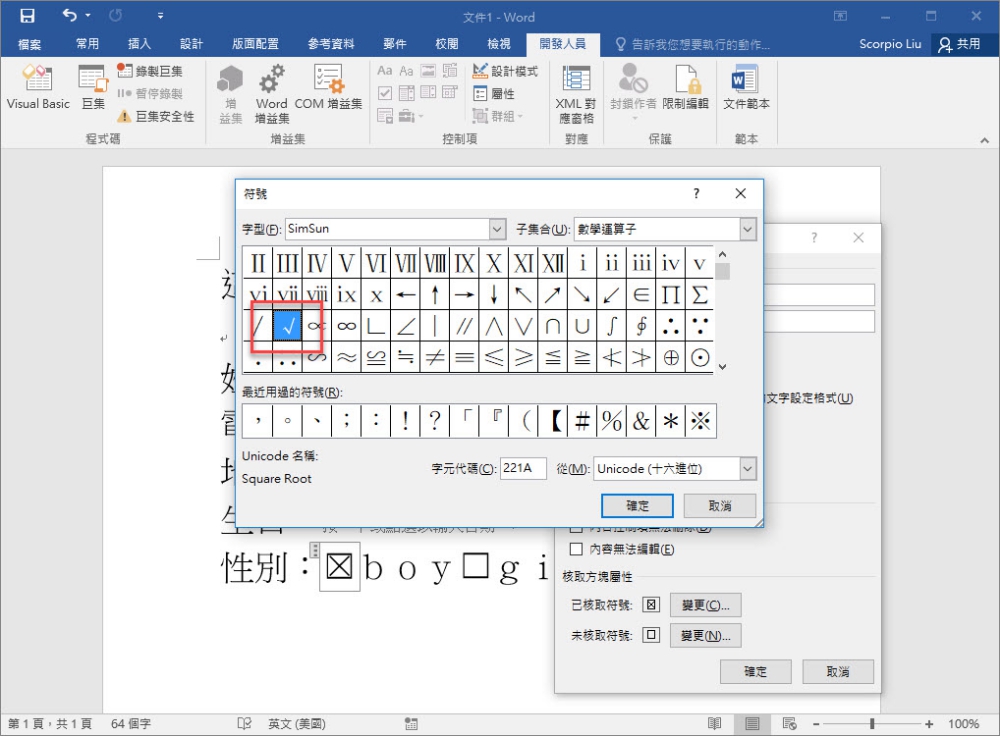This screenshot has width=1000, height=736.
Task: Toggle the 內容無法編輯 checkbox
Action: coord(576,549)
